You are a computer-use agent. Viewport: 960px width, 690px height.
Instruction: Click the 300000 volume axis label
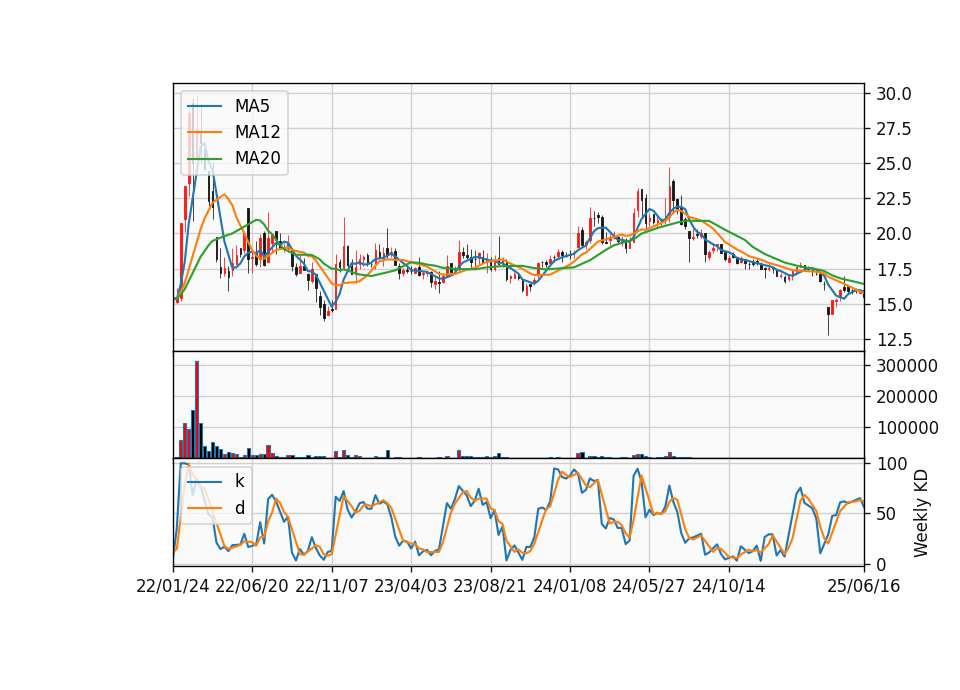coord(907,366)
